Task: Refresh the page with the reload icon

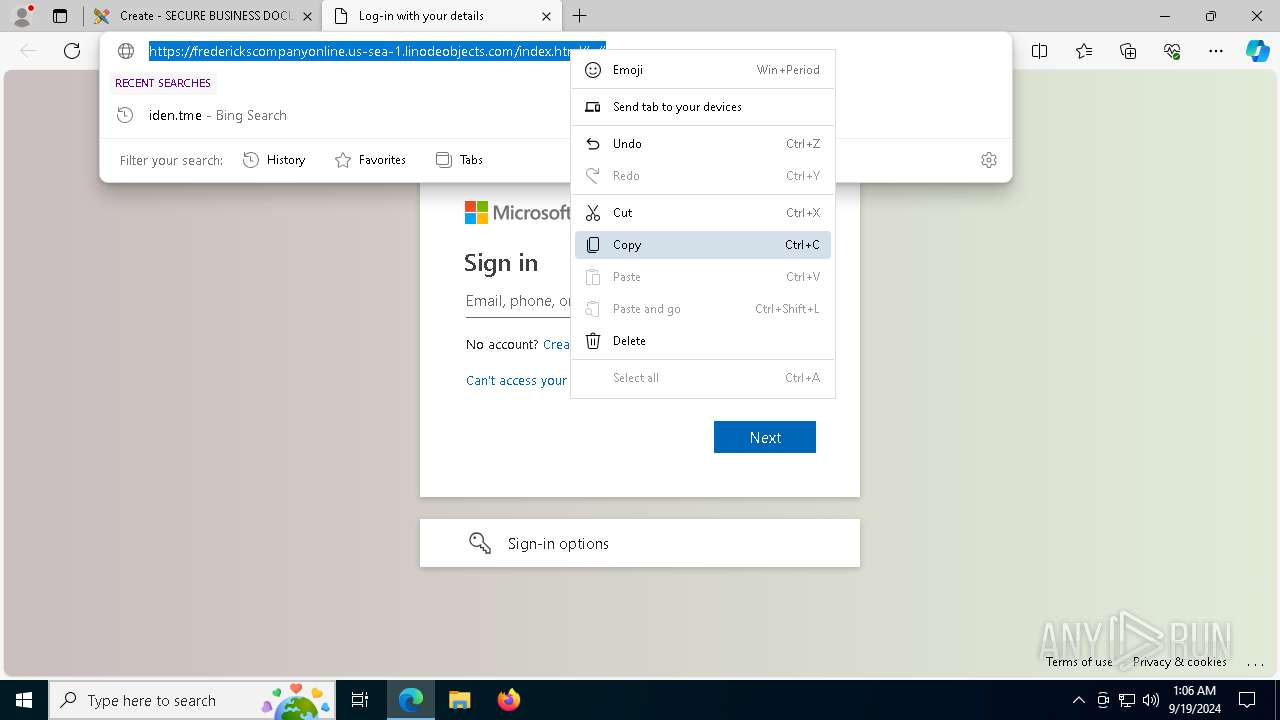Action: pyautogui.click(x=72, y=51)
